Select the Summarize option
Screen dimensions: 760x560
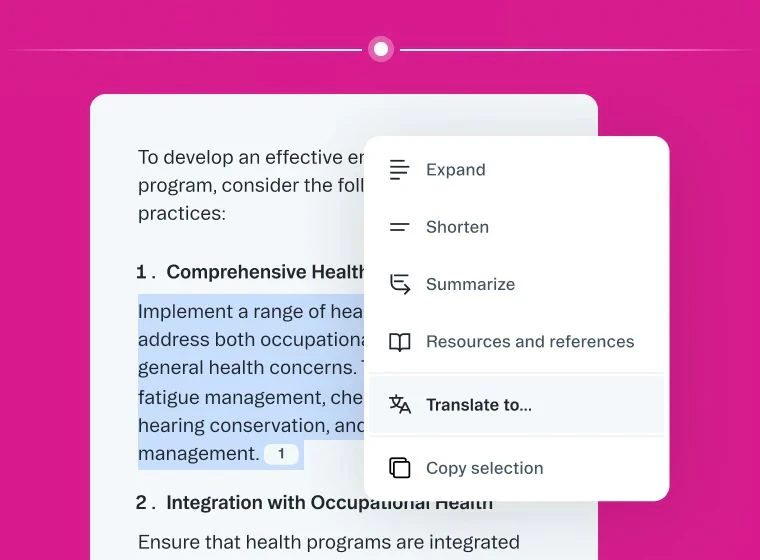pos(517,284)
